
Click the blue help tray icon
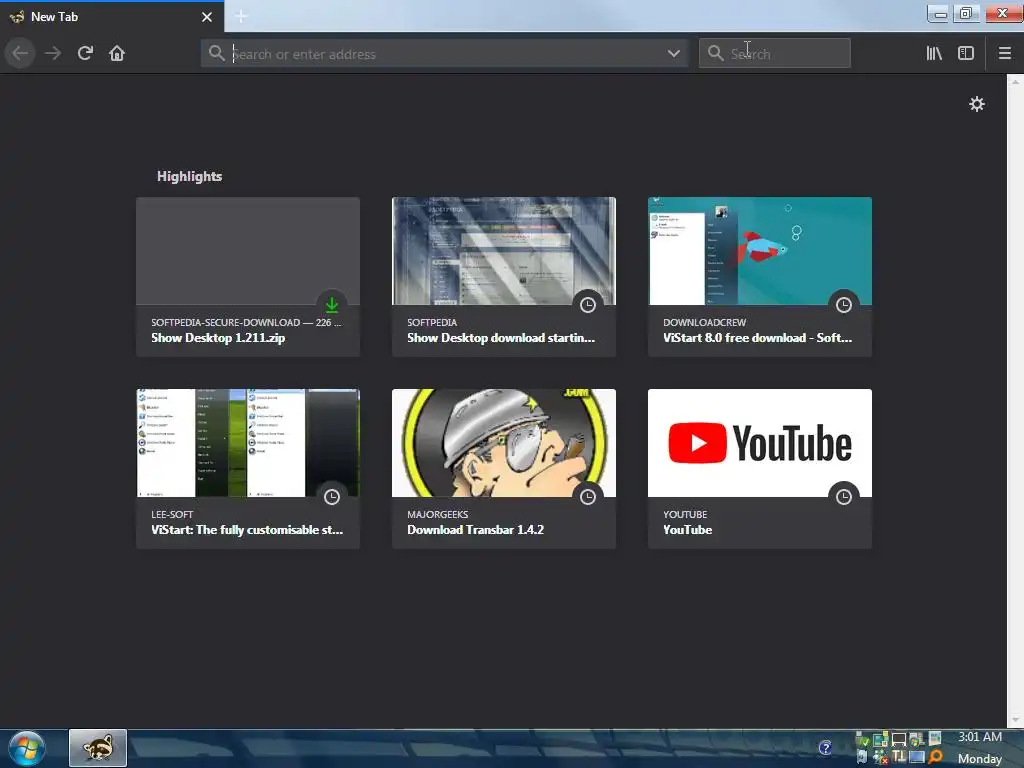825,747
